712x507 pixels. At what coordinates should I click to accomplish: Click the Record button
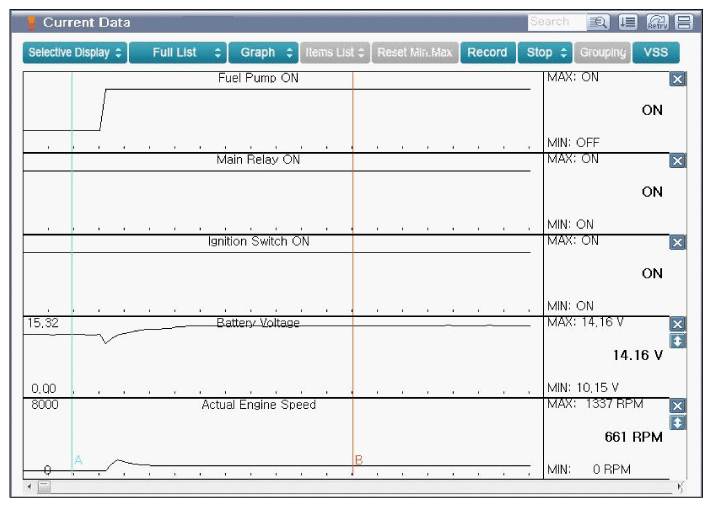click(x=488, y=53)
